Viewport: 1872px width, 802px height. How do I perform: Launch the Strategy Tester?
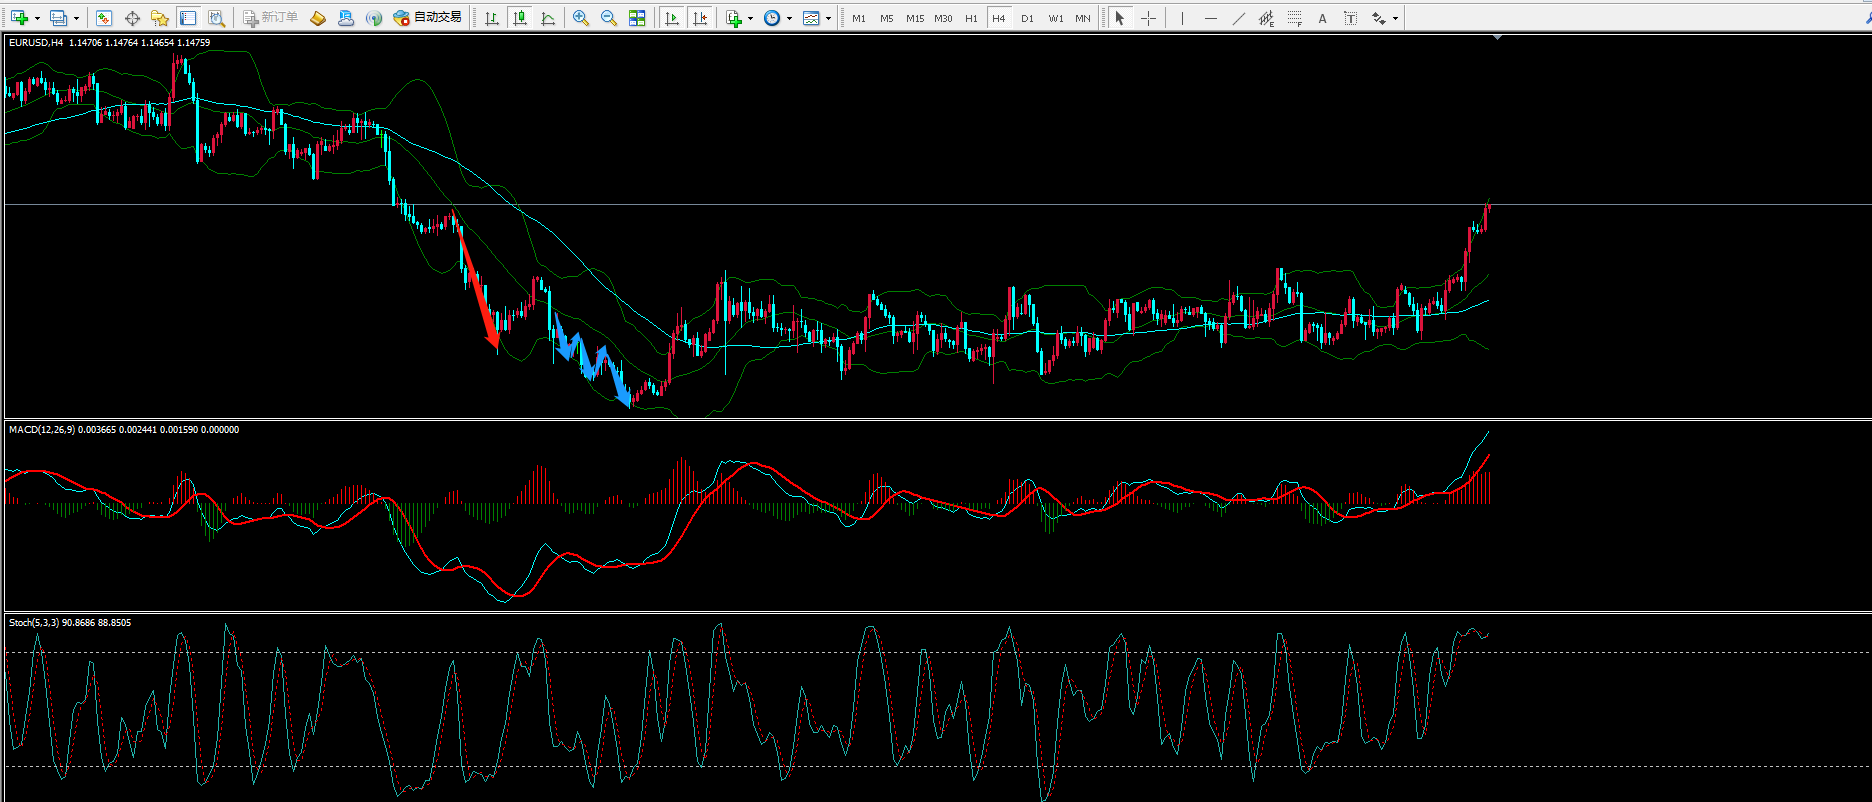pos(216,18)
